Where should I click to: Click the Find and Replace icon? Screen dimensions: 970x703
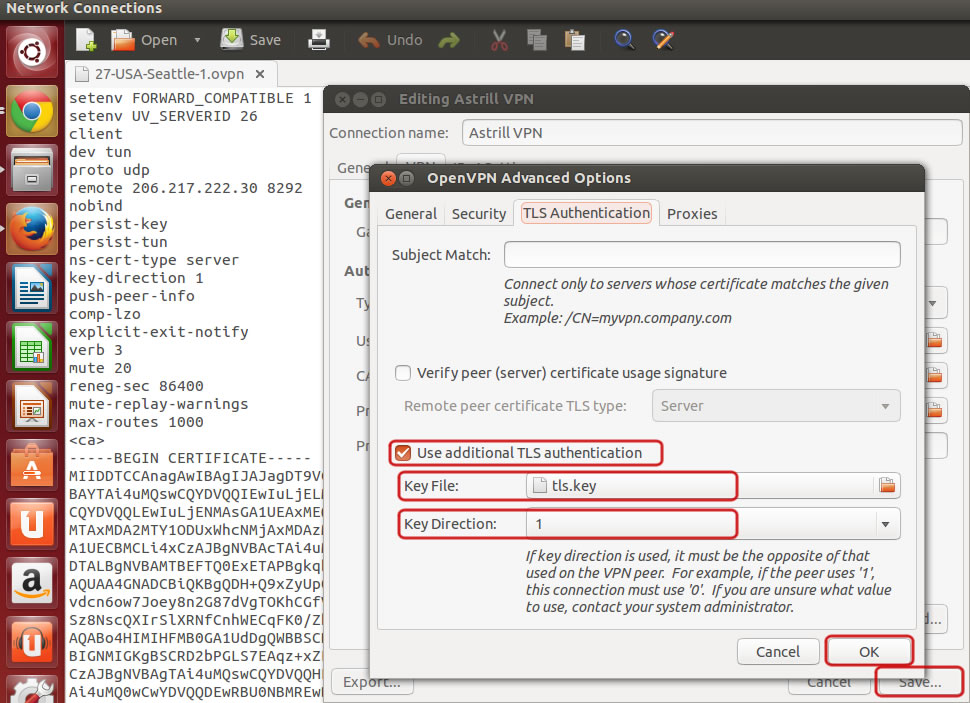coord(663,40)
